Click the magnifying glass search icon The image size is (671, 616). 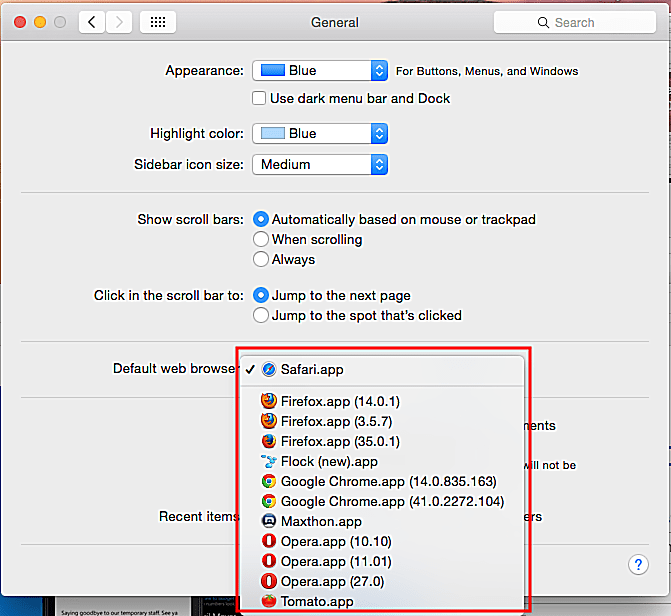pos(543,23)
